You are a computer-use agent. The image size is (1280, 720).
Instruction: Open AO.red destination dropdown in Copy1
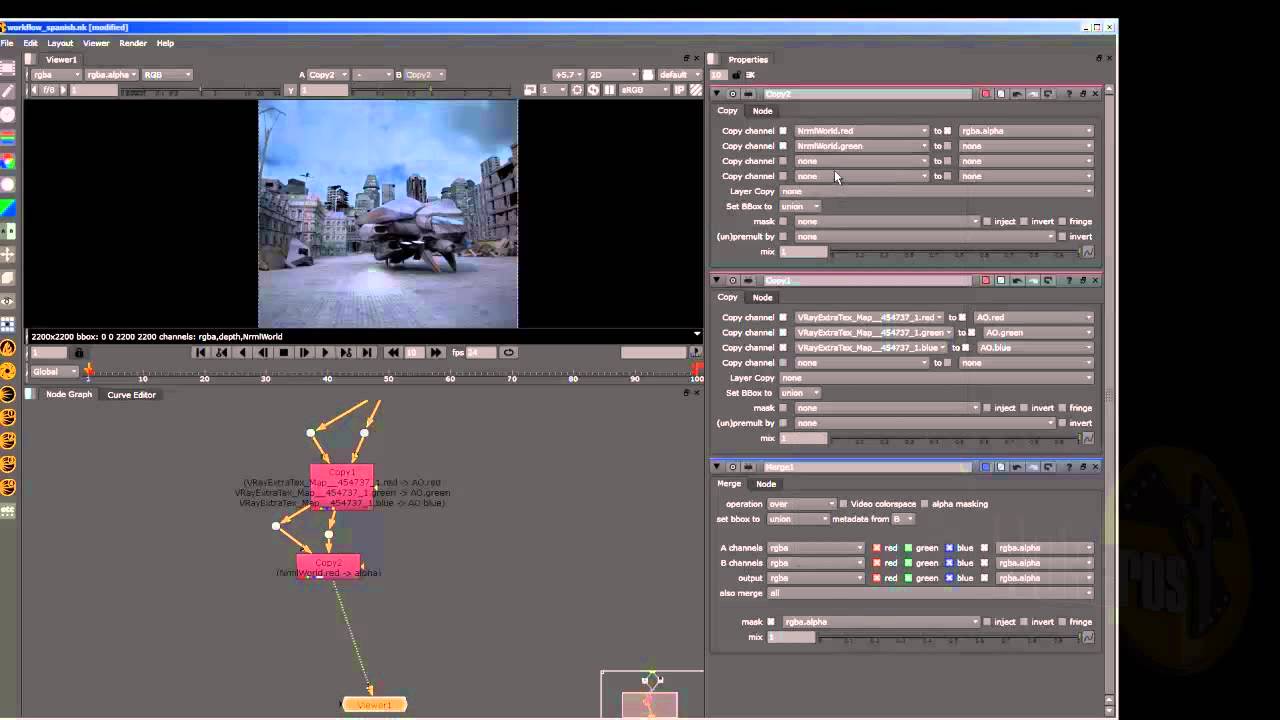point(1033,318)
